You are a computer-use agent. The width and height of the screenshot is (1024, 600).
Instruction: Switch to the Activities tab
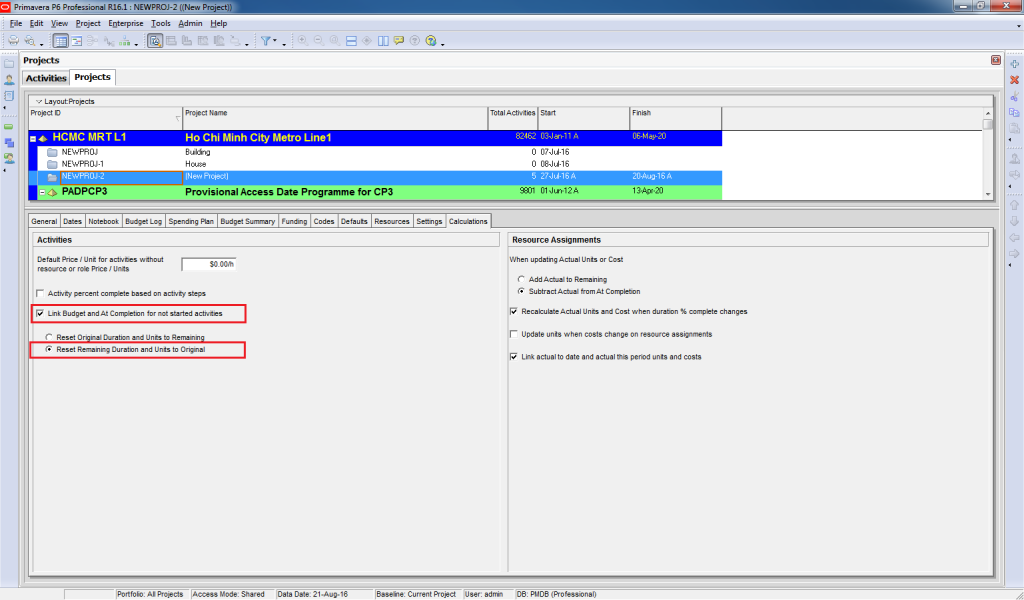46,78
